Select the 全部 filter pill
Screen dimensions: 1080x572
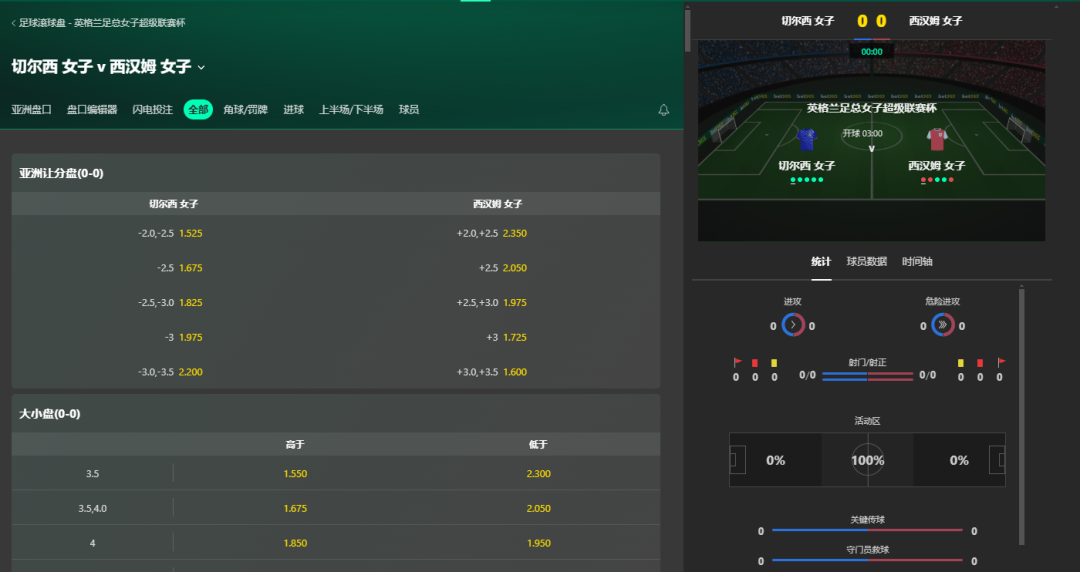point(198,110)
